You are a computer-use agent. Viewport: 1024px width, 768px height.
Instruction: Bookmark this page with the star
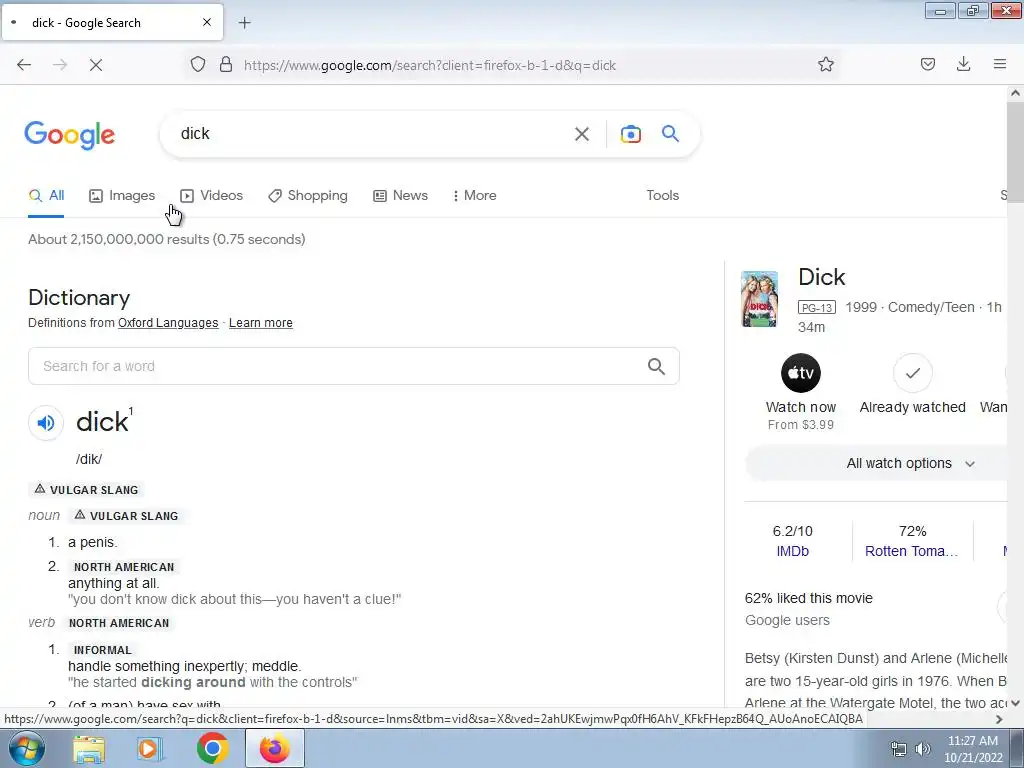[x=825, y=64]
